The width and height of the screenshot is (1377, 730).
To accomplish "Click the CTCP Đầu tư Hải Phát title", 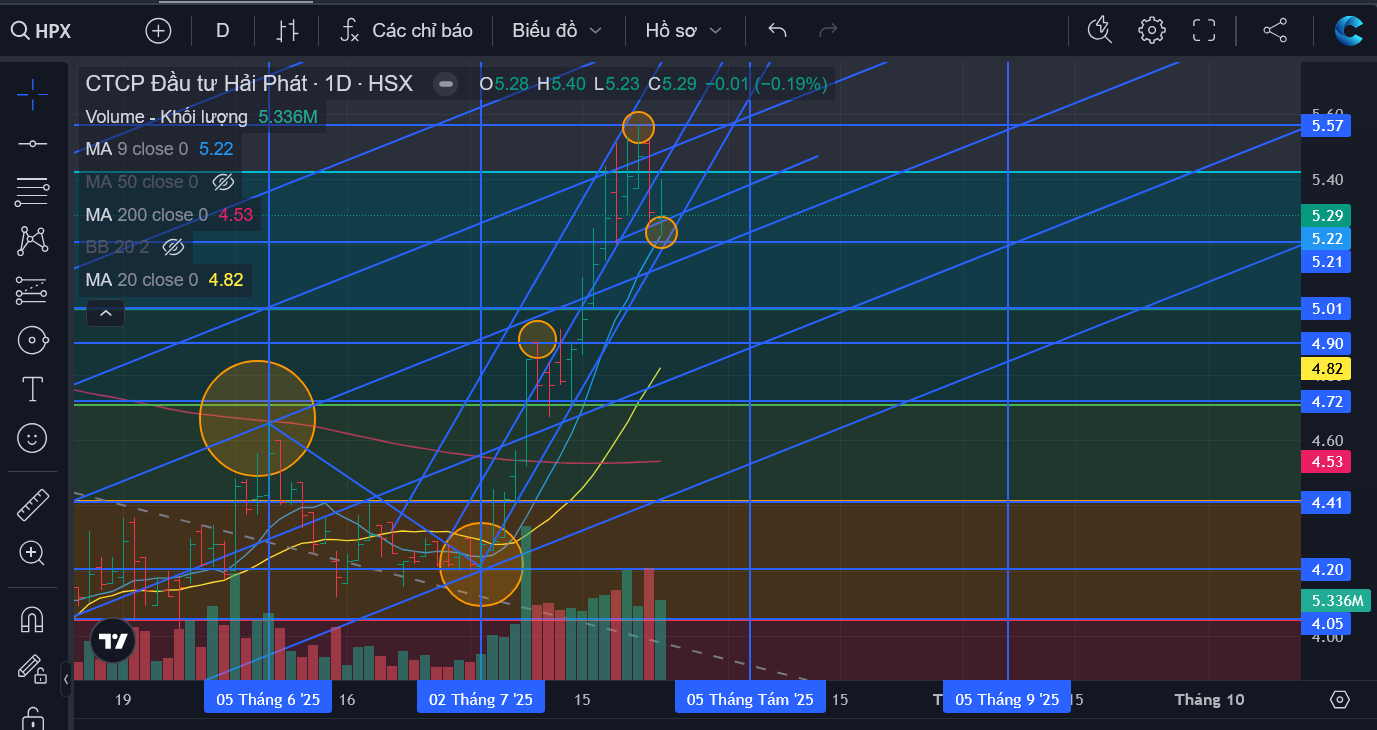I will point(196,84).
